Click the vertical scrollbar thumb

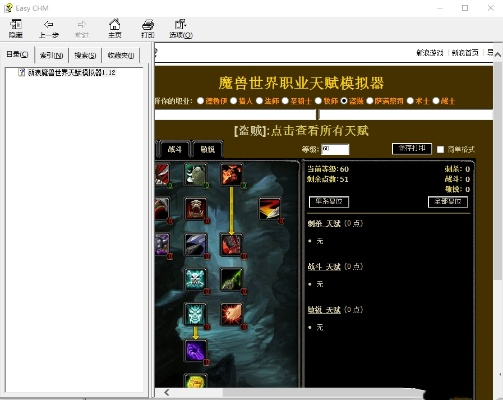click(498, 170)
